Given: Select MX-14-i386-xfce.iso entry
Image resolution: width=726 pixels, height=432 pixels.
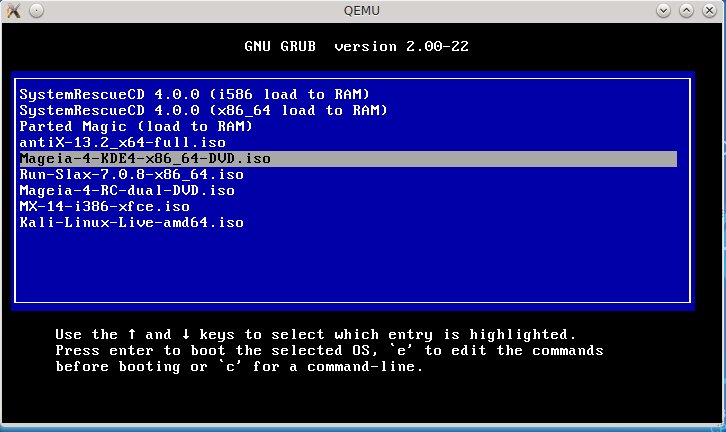Looking at the screenshot, I should pos(105,207).
